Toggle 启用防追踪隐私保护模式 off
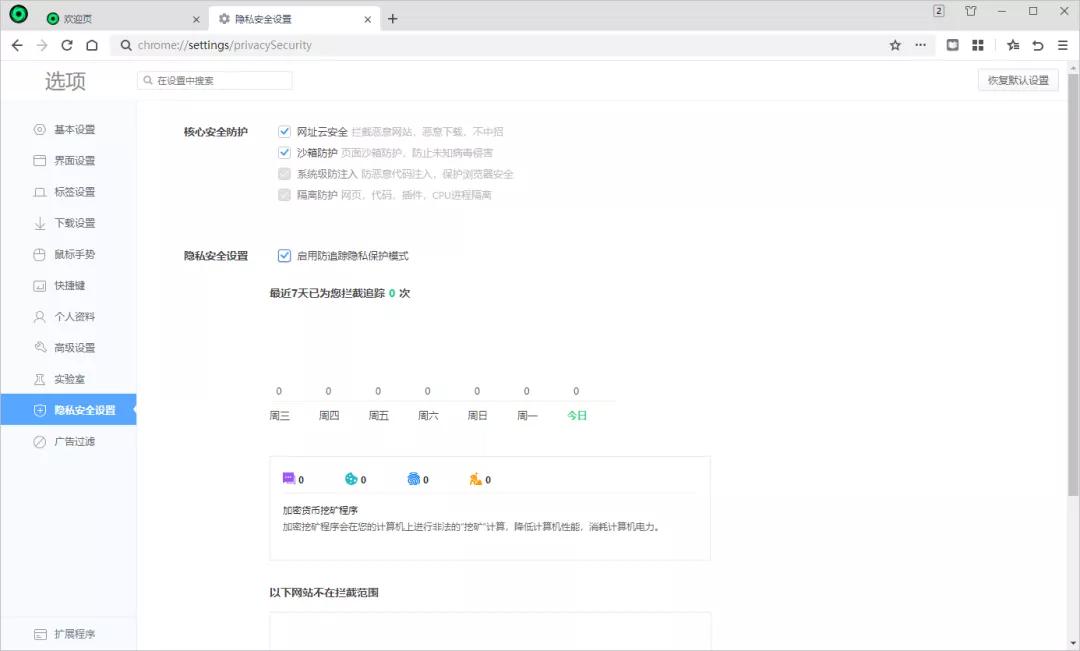 [285, 255]
